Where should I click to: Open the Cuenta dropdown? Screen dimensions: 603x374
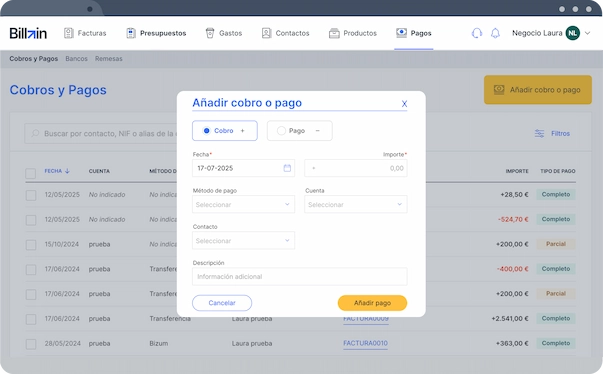pyautogui.click(x=356, y=204)
